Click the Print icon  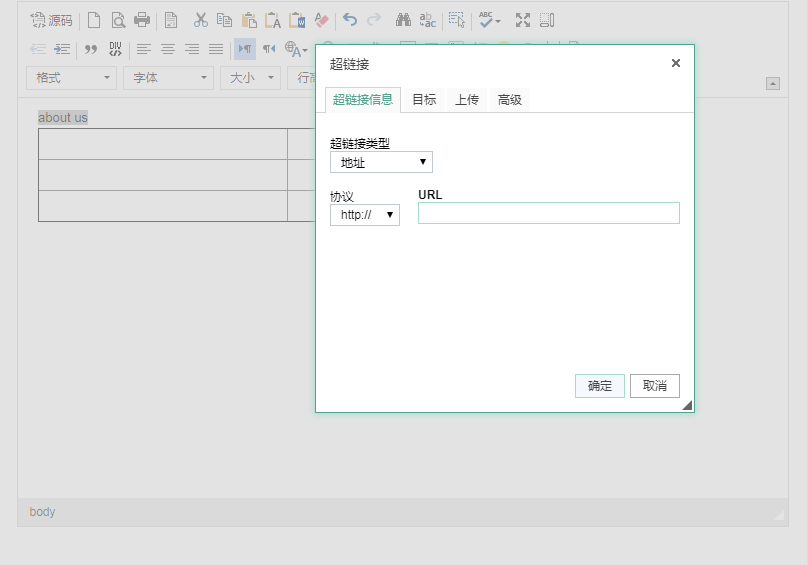coord(142,20)
